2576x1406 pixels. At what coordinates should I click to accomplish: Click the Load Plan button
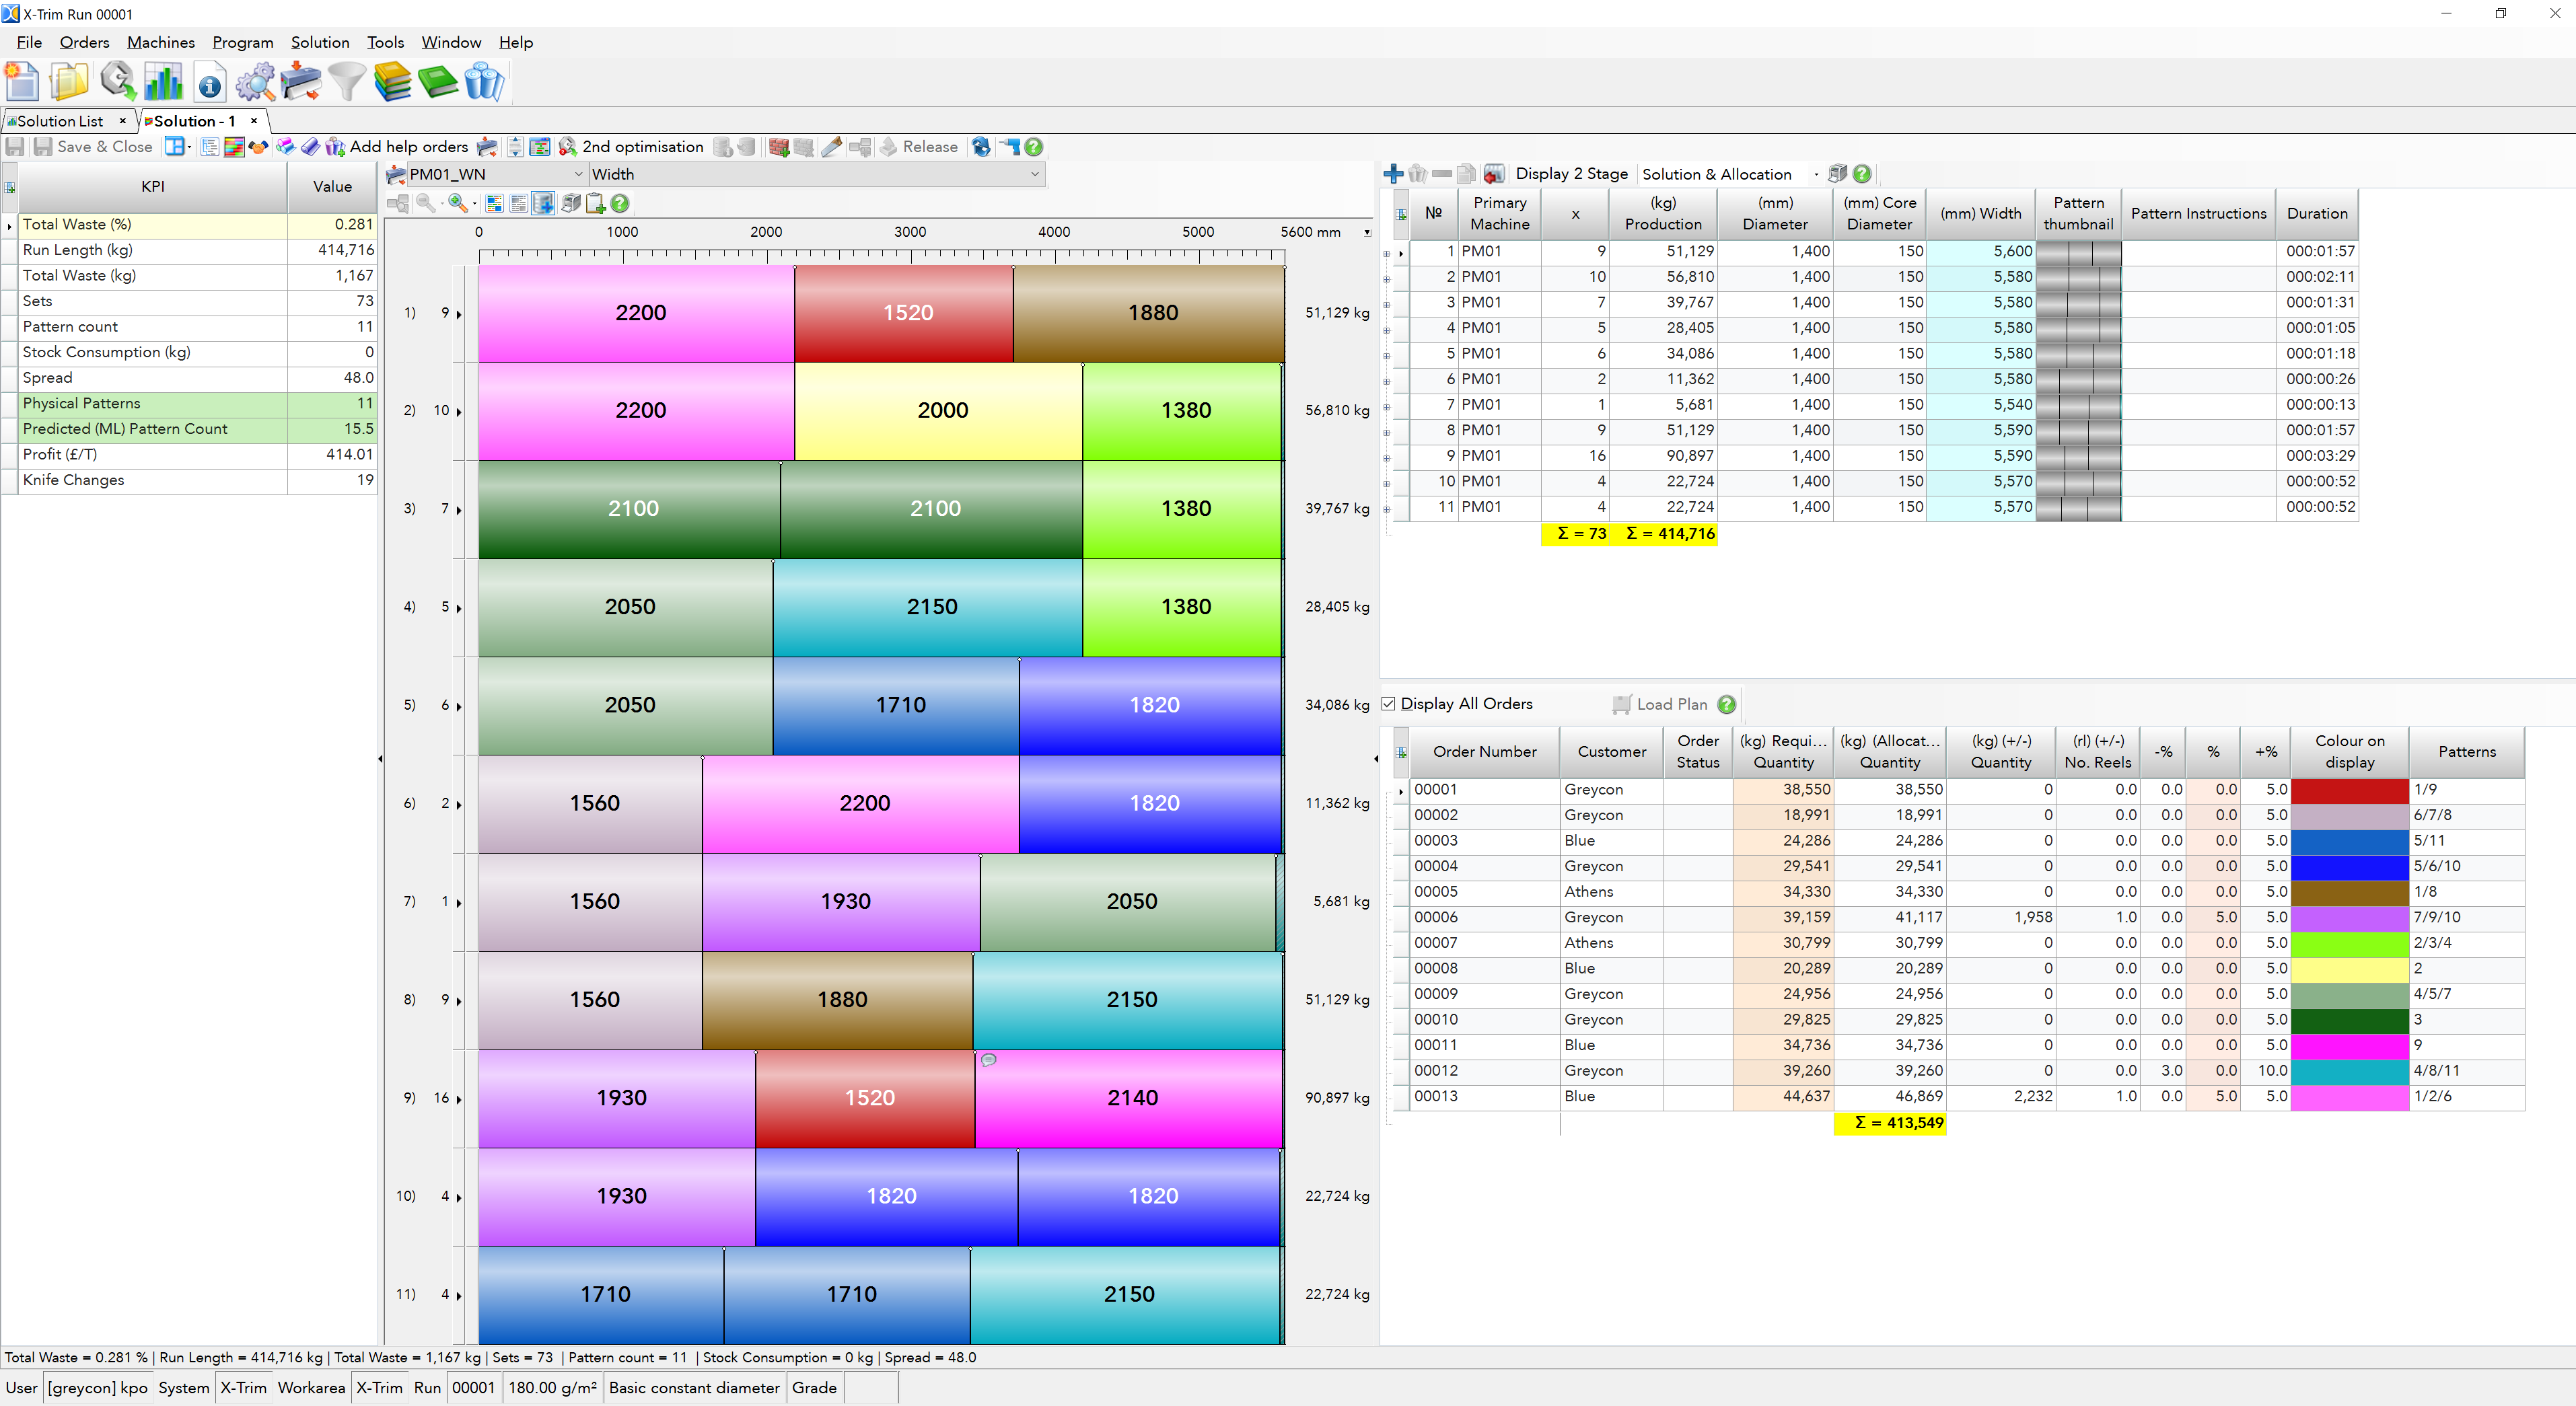click(x=1660, y=704)
